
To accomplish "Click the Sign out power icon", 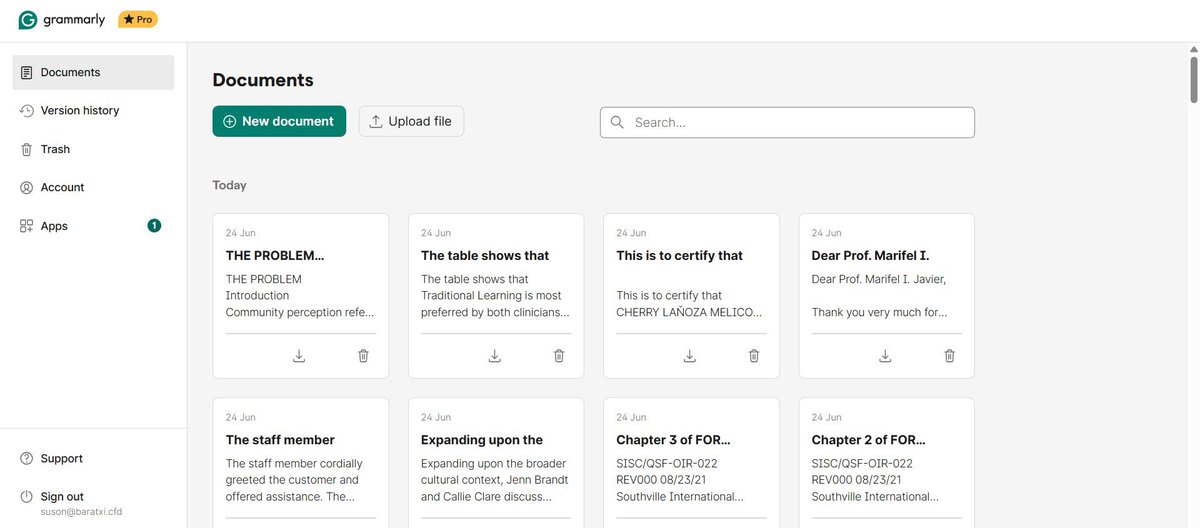I will [26, 497].
